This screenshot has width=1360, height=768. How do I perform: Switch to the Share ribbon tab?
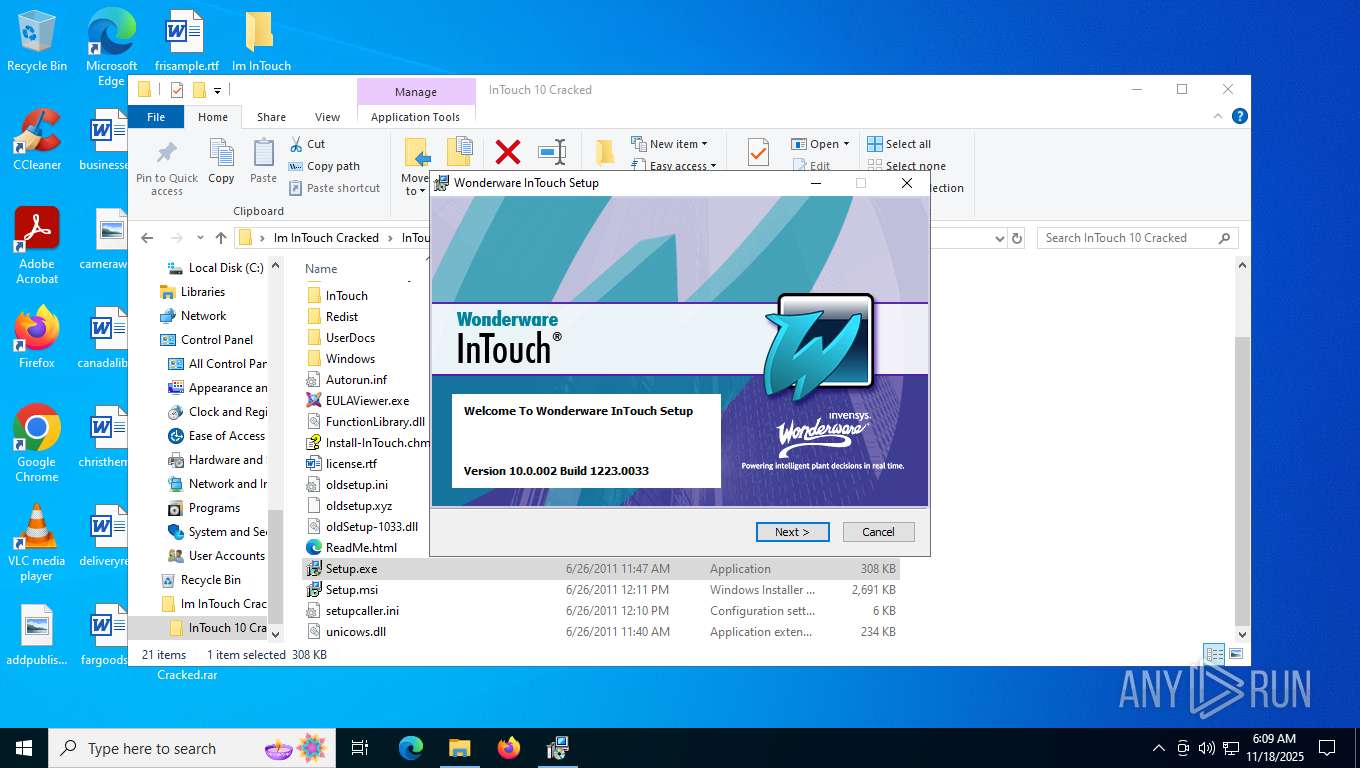pyautogui.click(x=271, y=117)
